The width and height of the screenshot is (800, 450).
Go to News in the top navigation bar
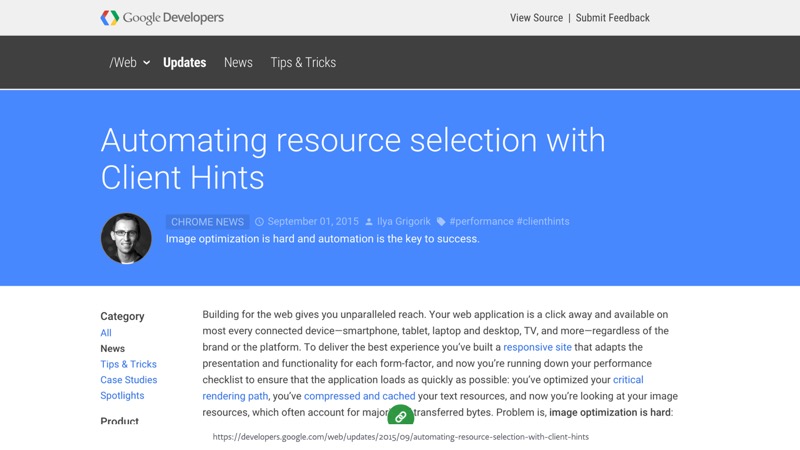238,62
